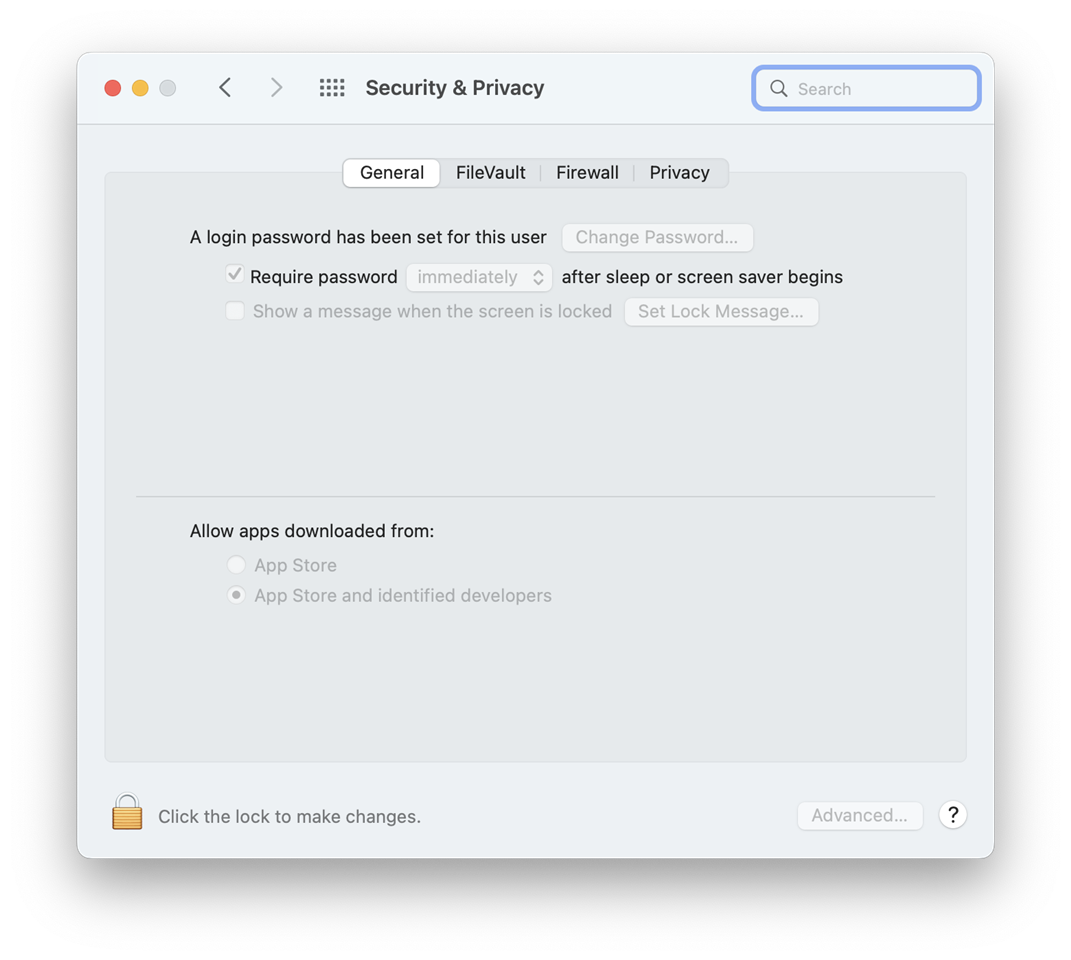Viewport: 1071px width, 960px height.
Task: Click the Change Password button
Action: point(657,238)
